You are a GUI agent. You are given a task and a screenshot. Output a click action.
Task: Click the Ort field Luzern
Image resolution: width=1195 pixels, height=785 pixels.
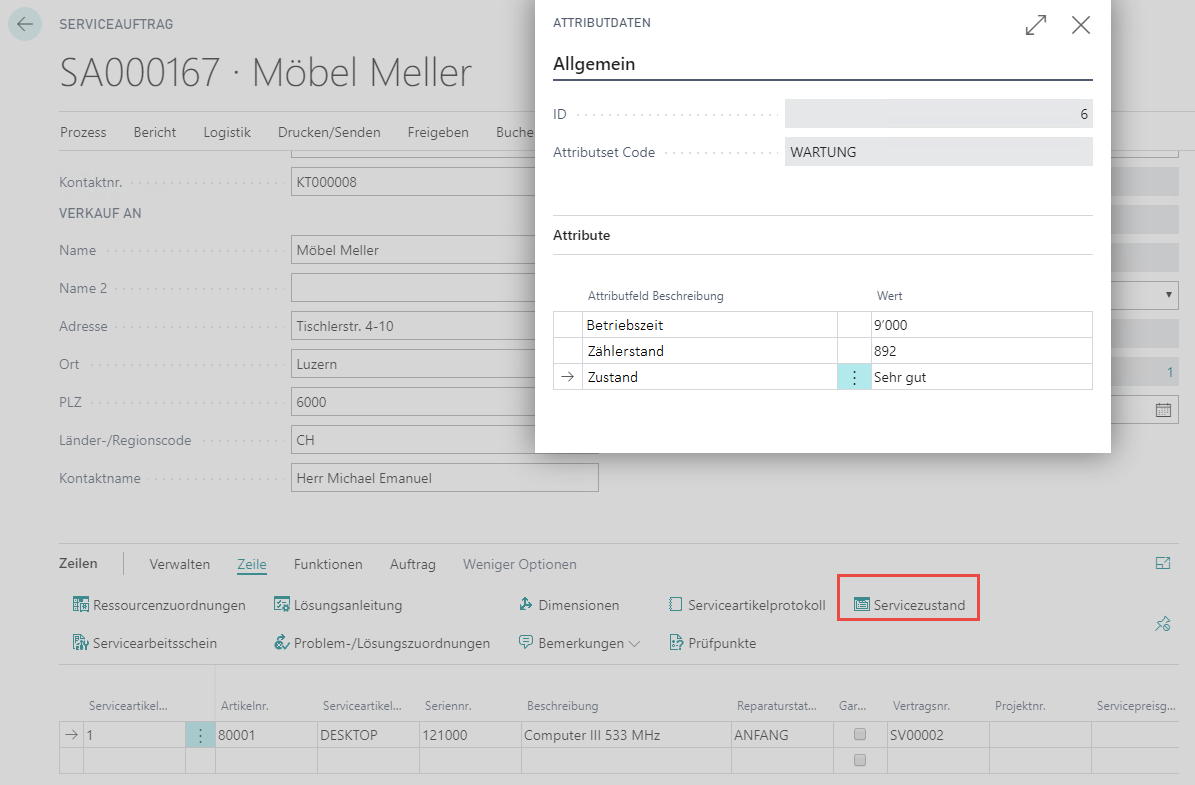click(x=413, y=364)
